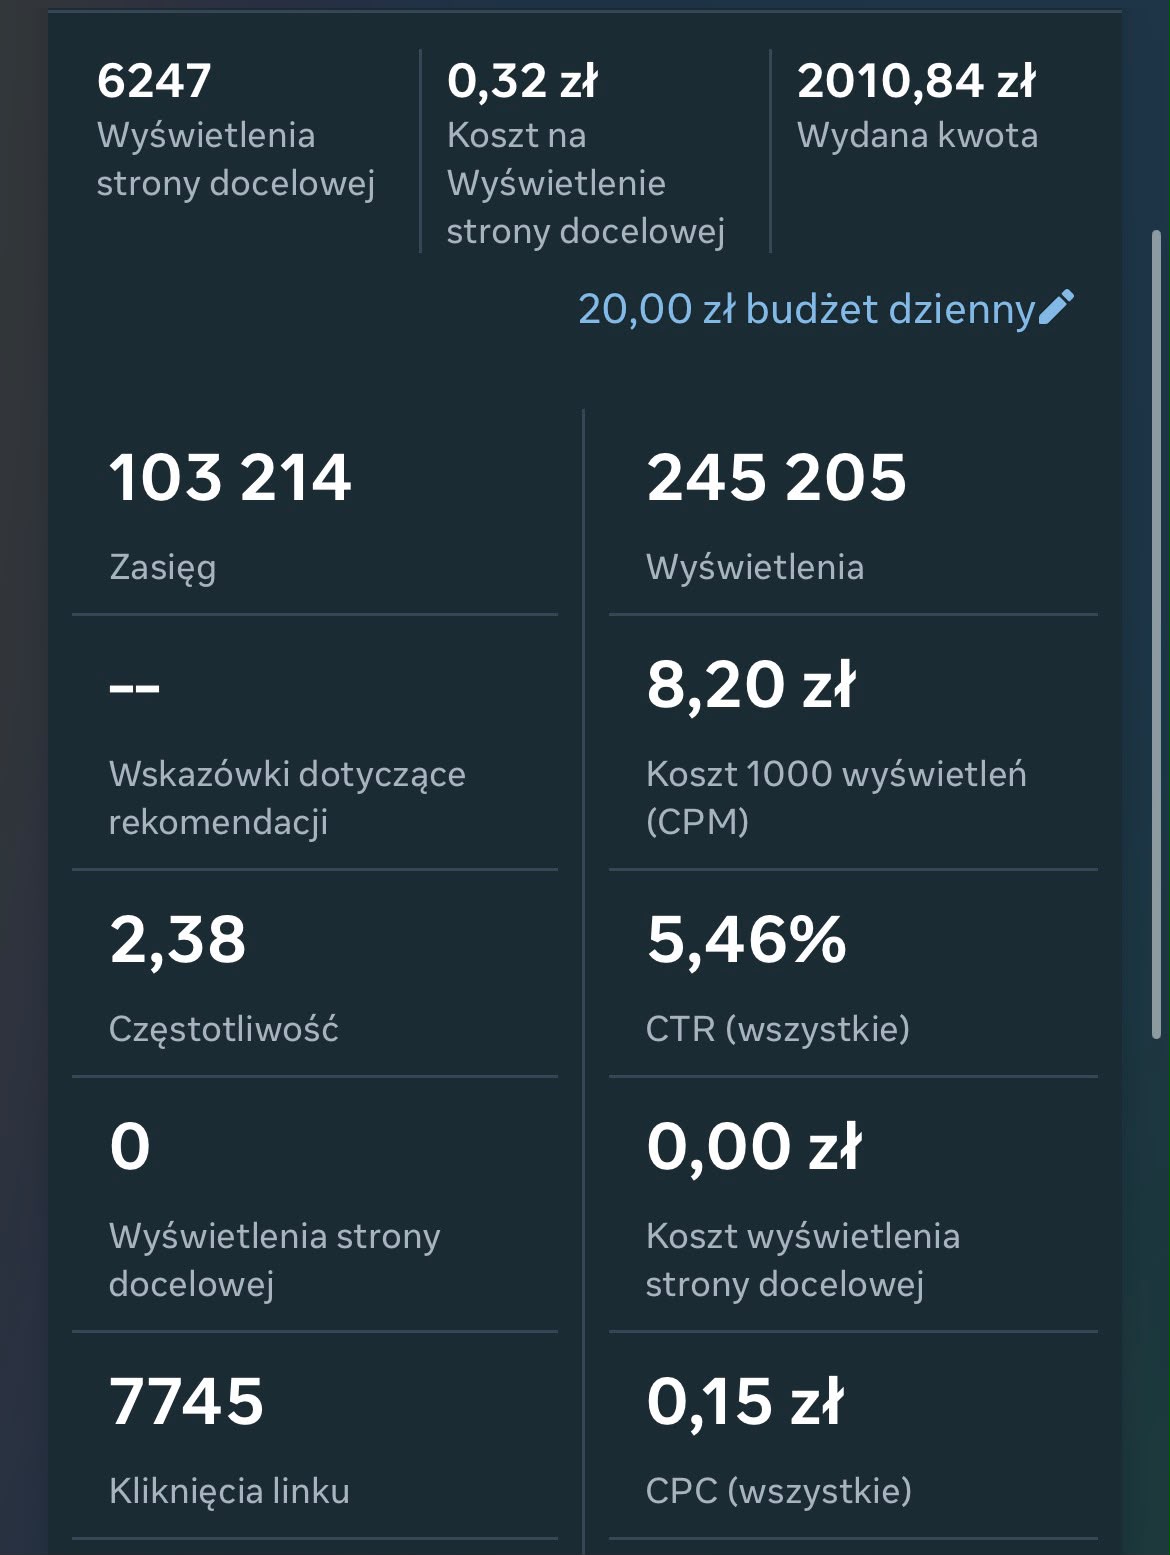Click the Częstotliwość label
1170x1555 pixels.
[223, 1029]
